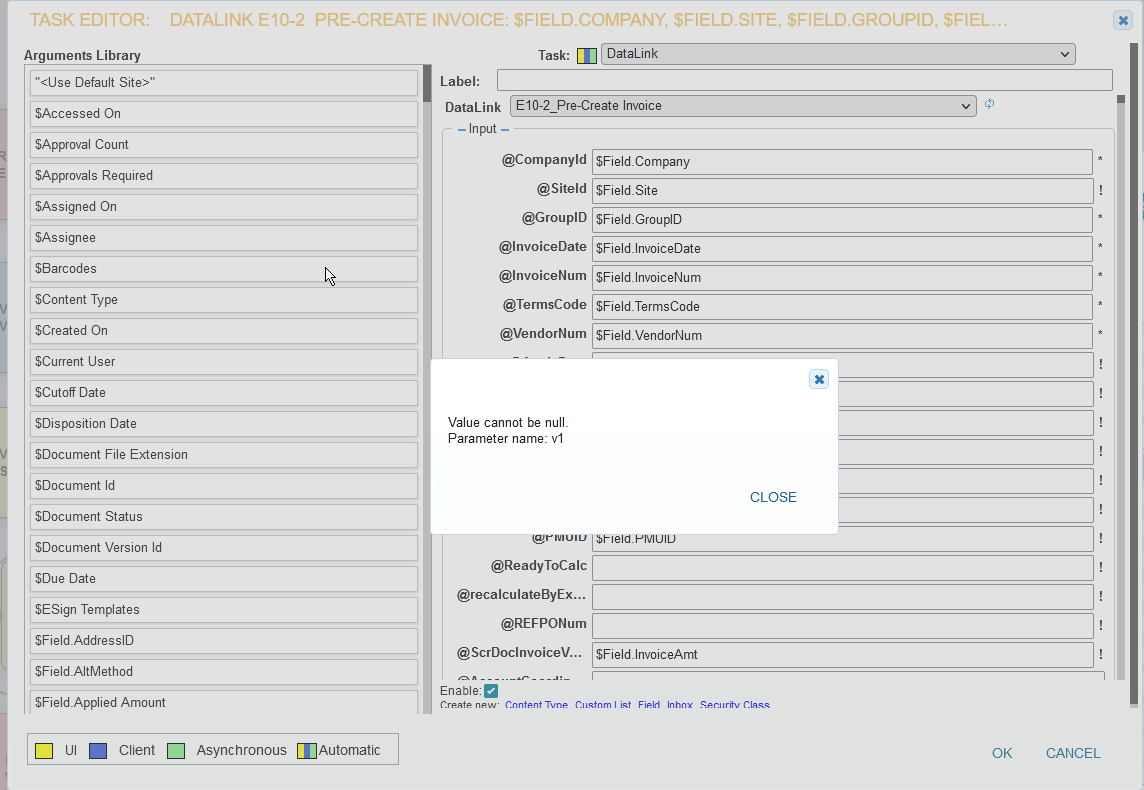Click the Custom List create-new link
Screen dimensions: 1144x790
[x=603, y=705]
